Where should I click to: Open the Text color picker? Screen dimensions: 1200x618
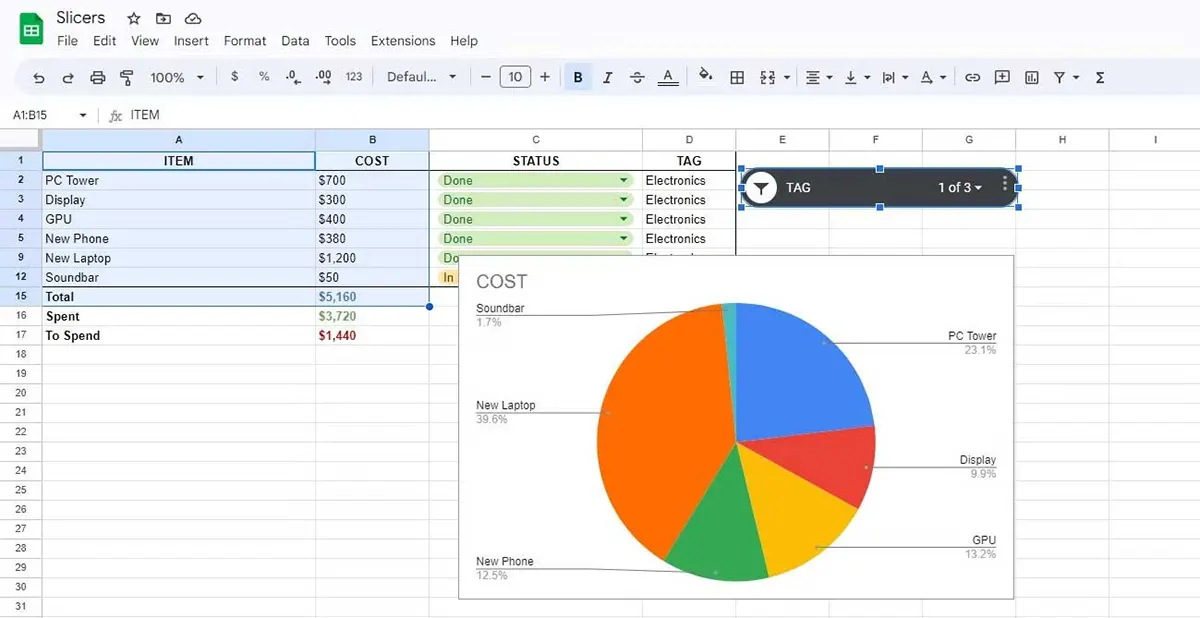[668, 77]
